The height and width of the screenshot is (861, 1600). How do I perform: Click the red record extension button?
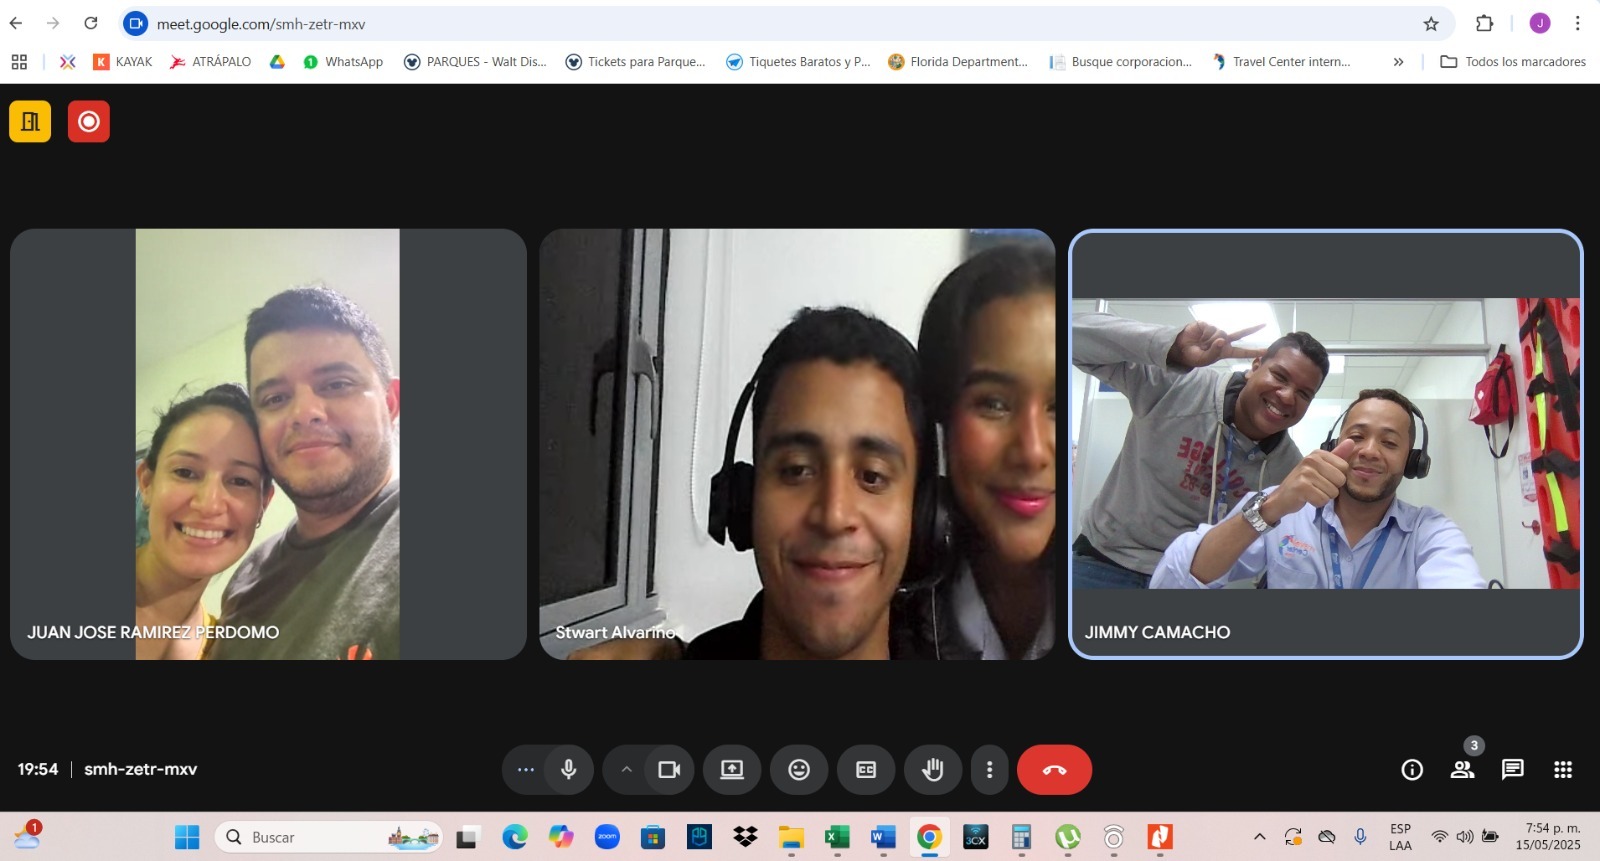tap(89, 122)
